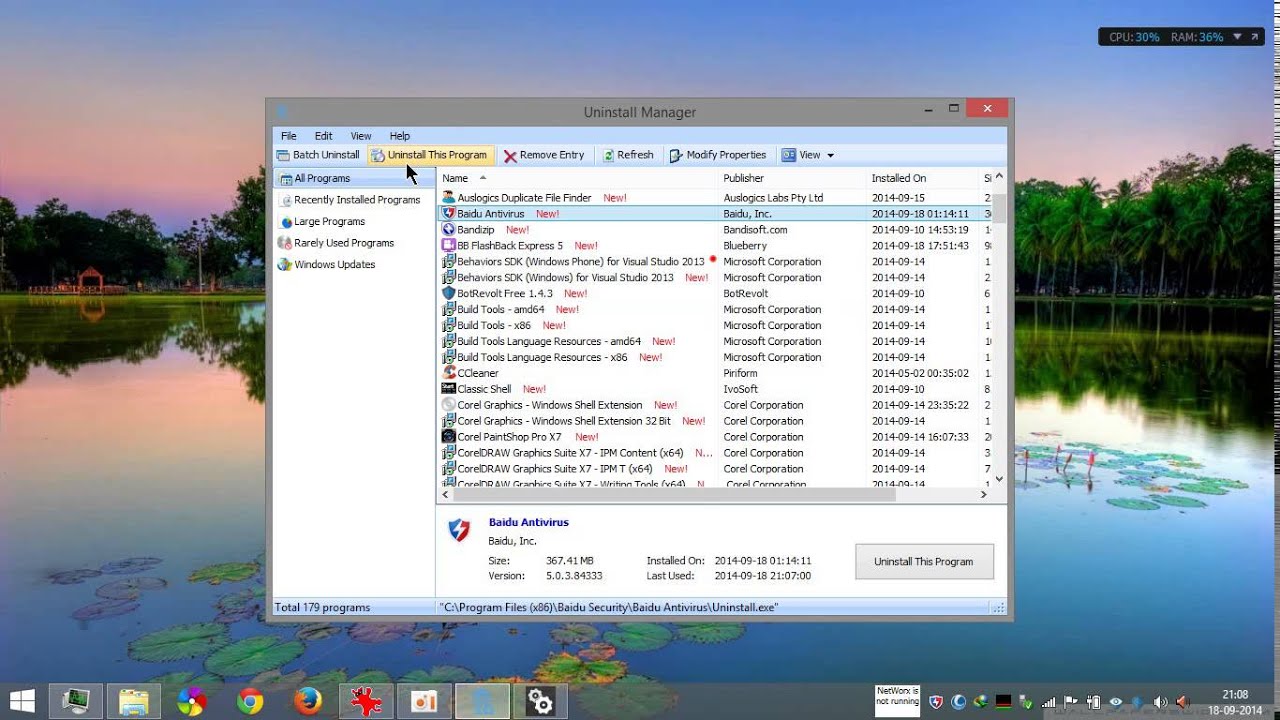
Task: Open the Windows Start button
Action: pyautogui.click(x=22, y=702)
